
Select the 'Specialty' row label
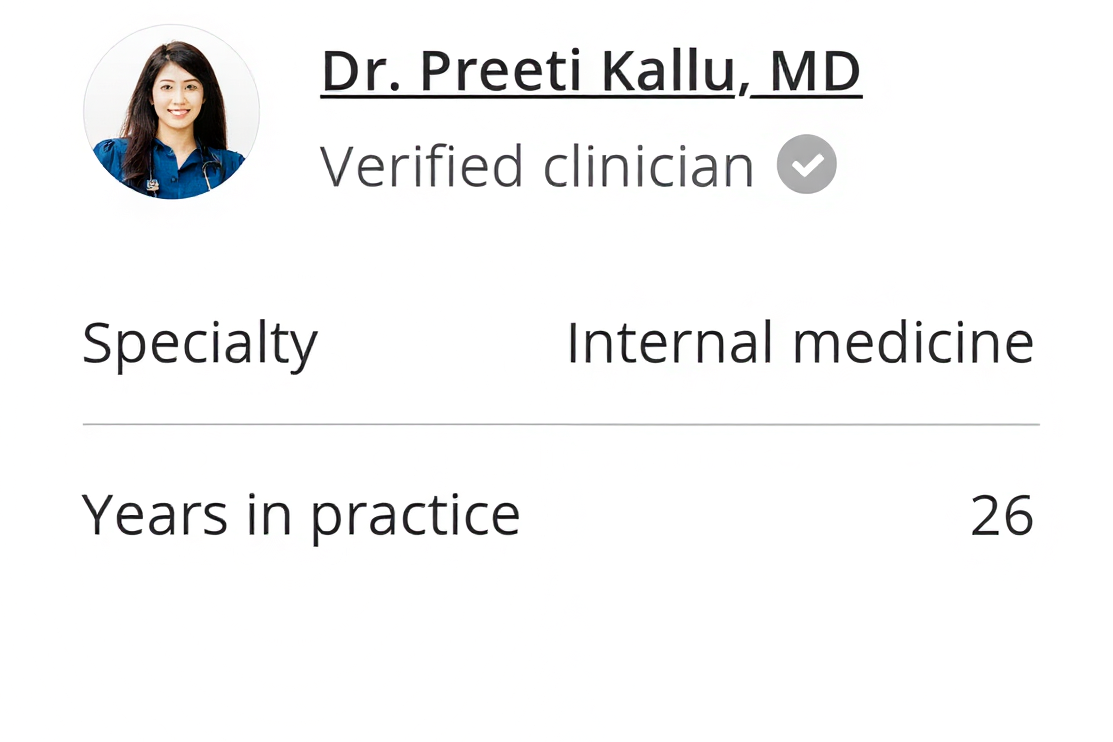[x=199, y=344]
